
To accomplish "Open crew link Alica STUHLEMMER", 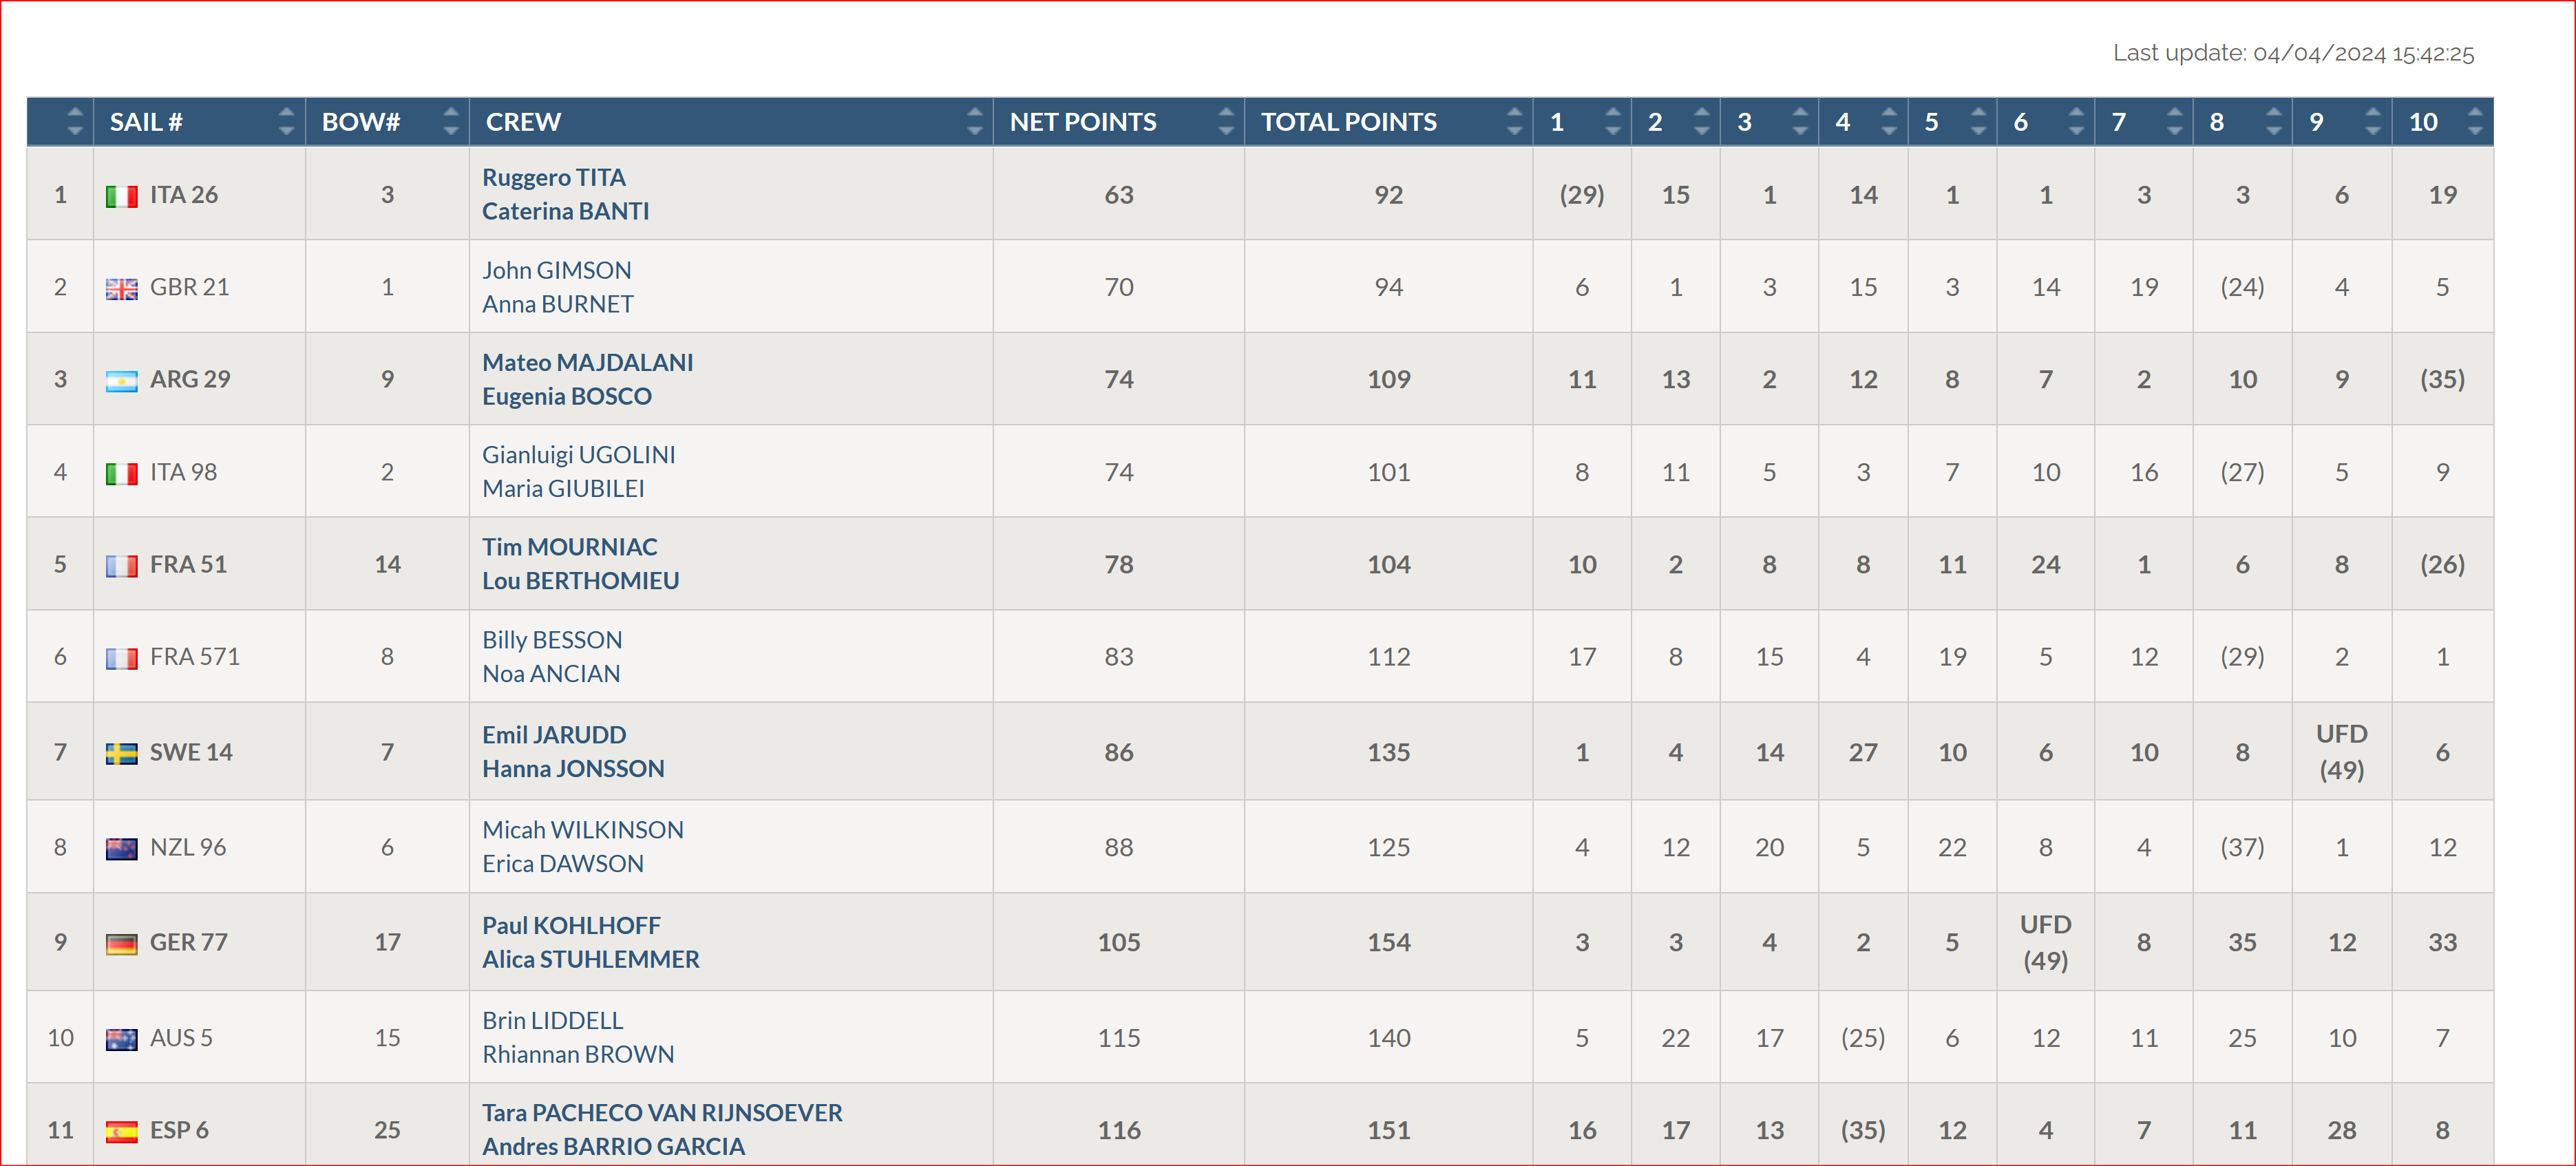I will (591, 961).
